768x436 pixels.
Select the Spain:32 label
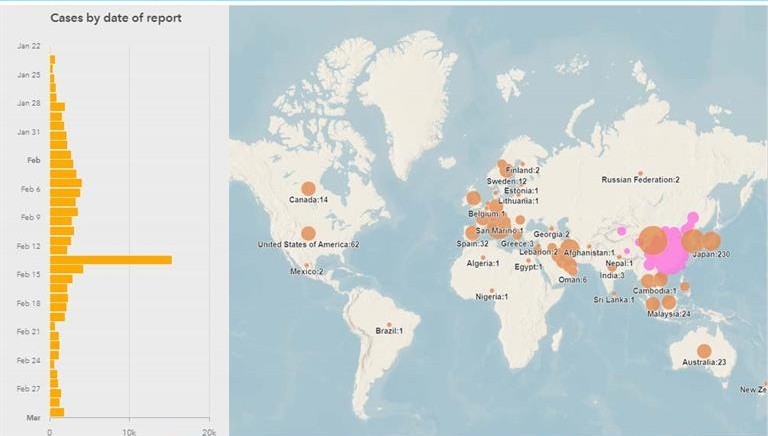coord(472,243)
